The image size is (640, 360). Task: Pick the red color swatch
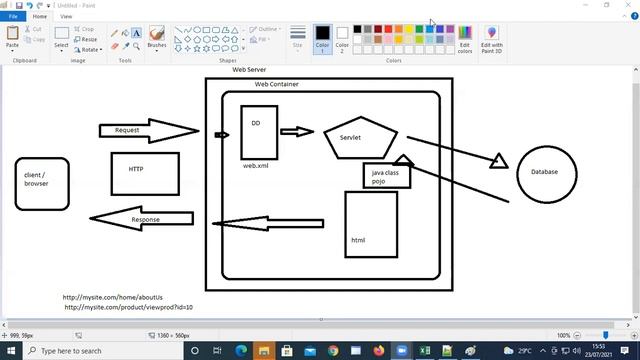(x=388, y=29)
